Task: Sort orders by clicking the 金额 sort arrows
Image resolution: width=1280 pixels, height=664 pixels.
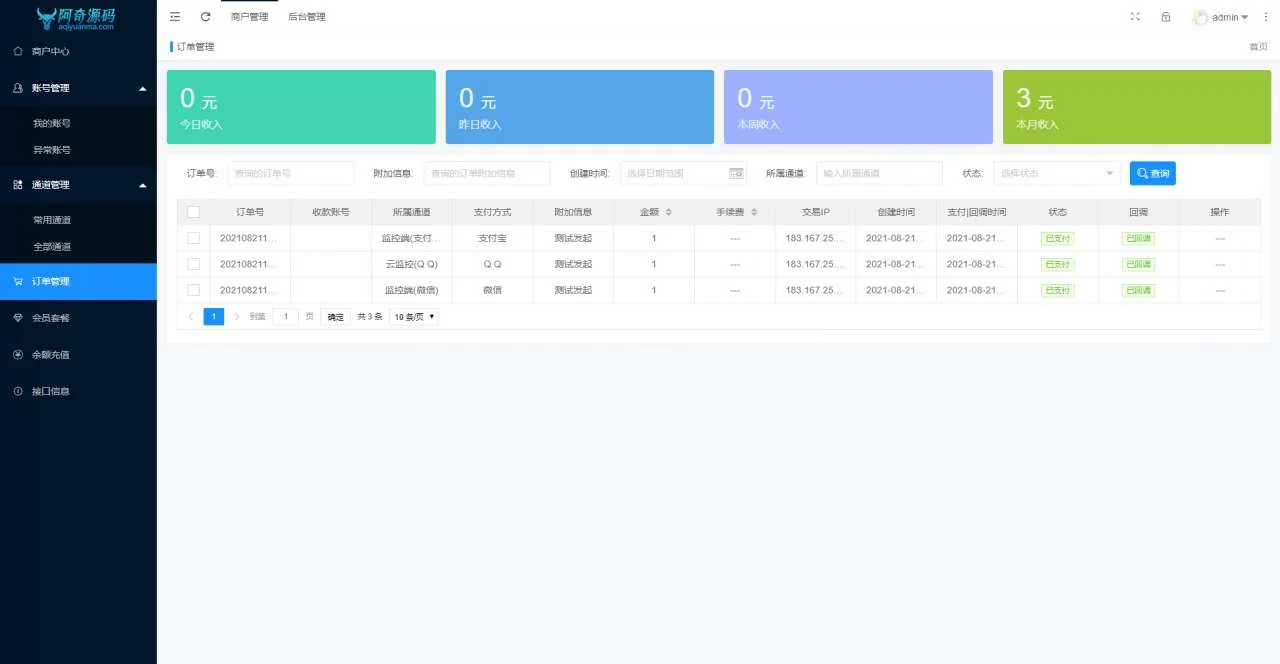Action: (667, 211)
